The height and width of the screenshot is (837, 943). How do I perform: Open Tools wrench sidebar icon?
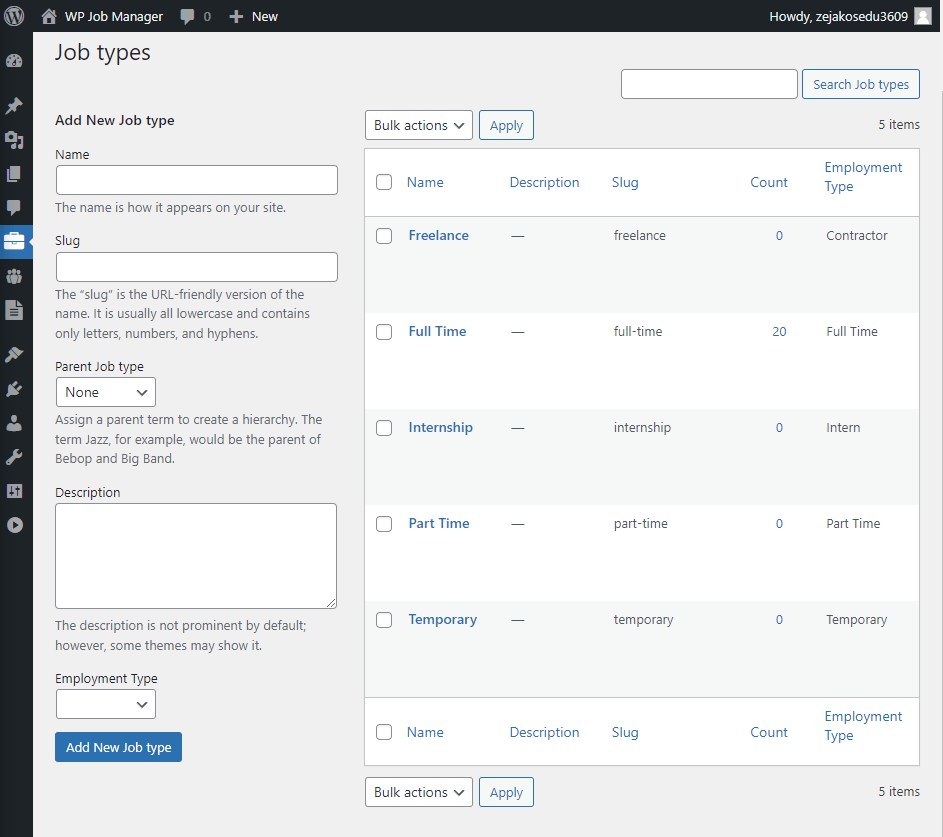[14, 457]
